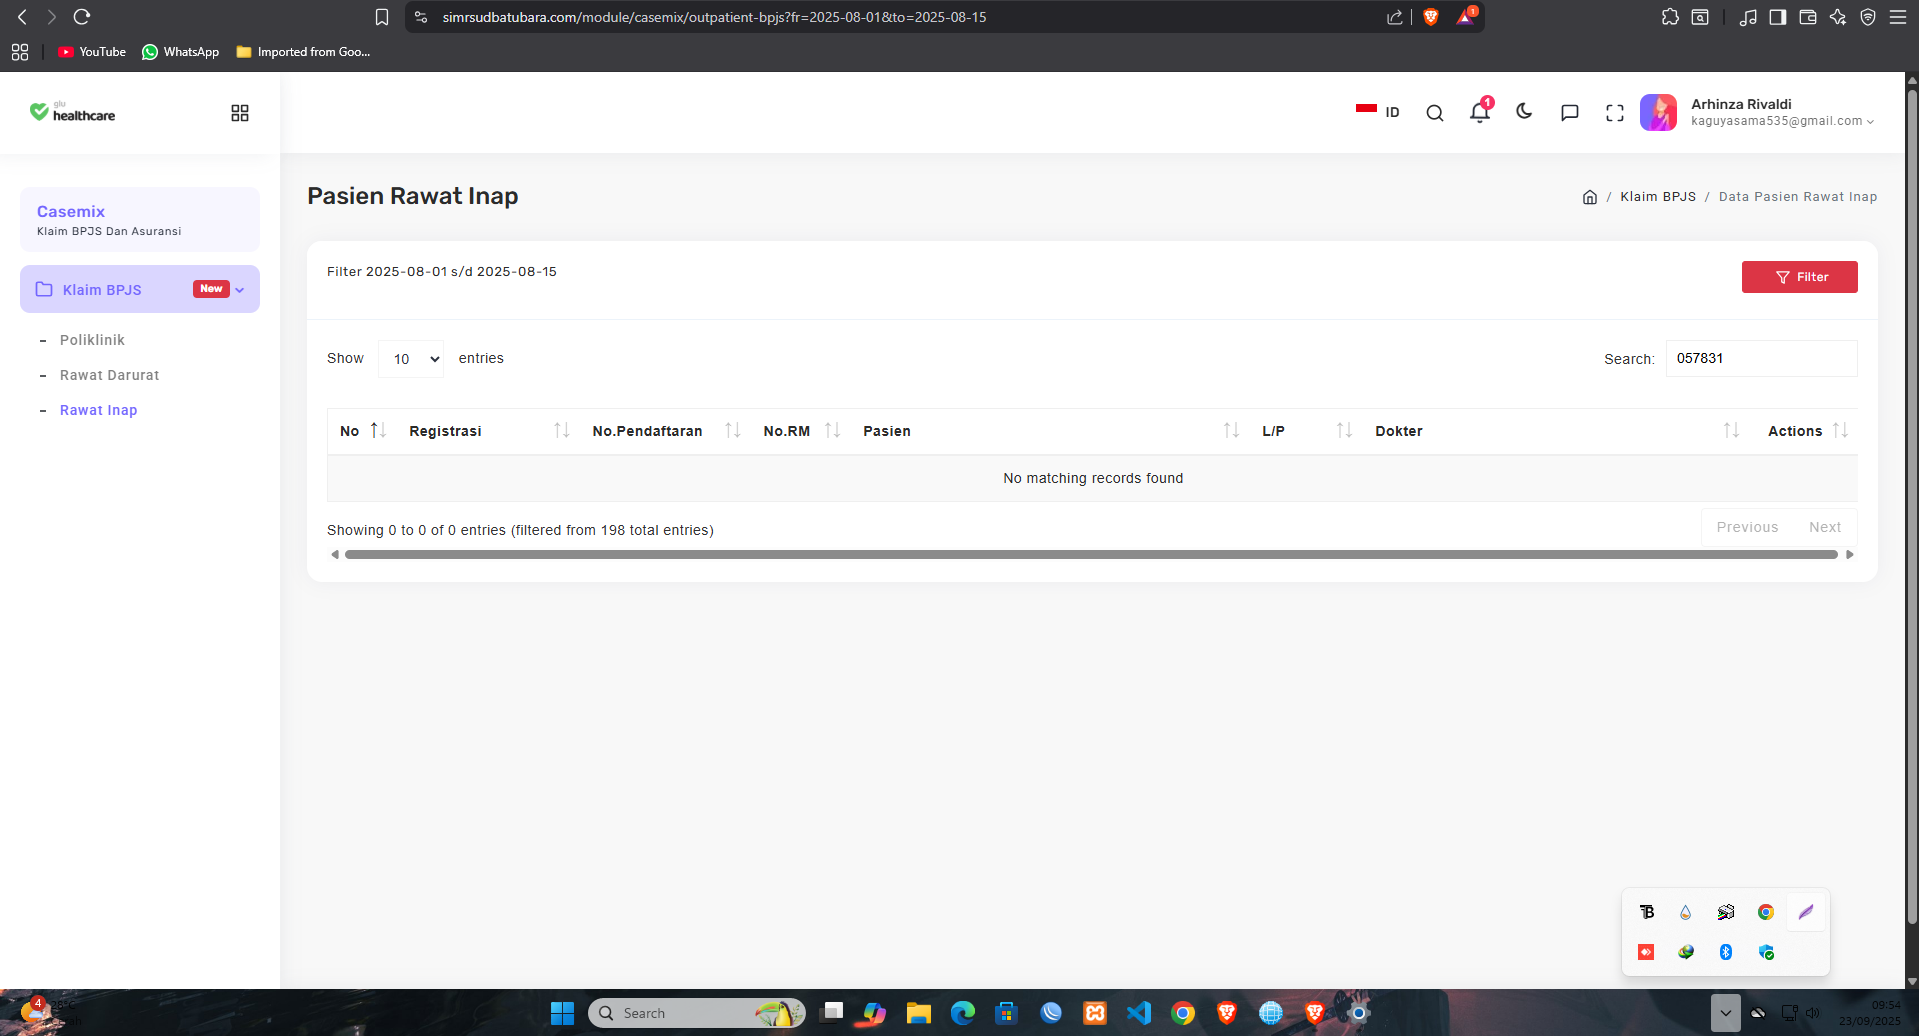Open the notifications bell in the header
The image size is (1919, 1036).
coord(1480,112)
